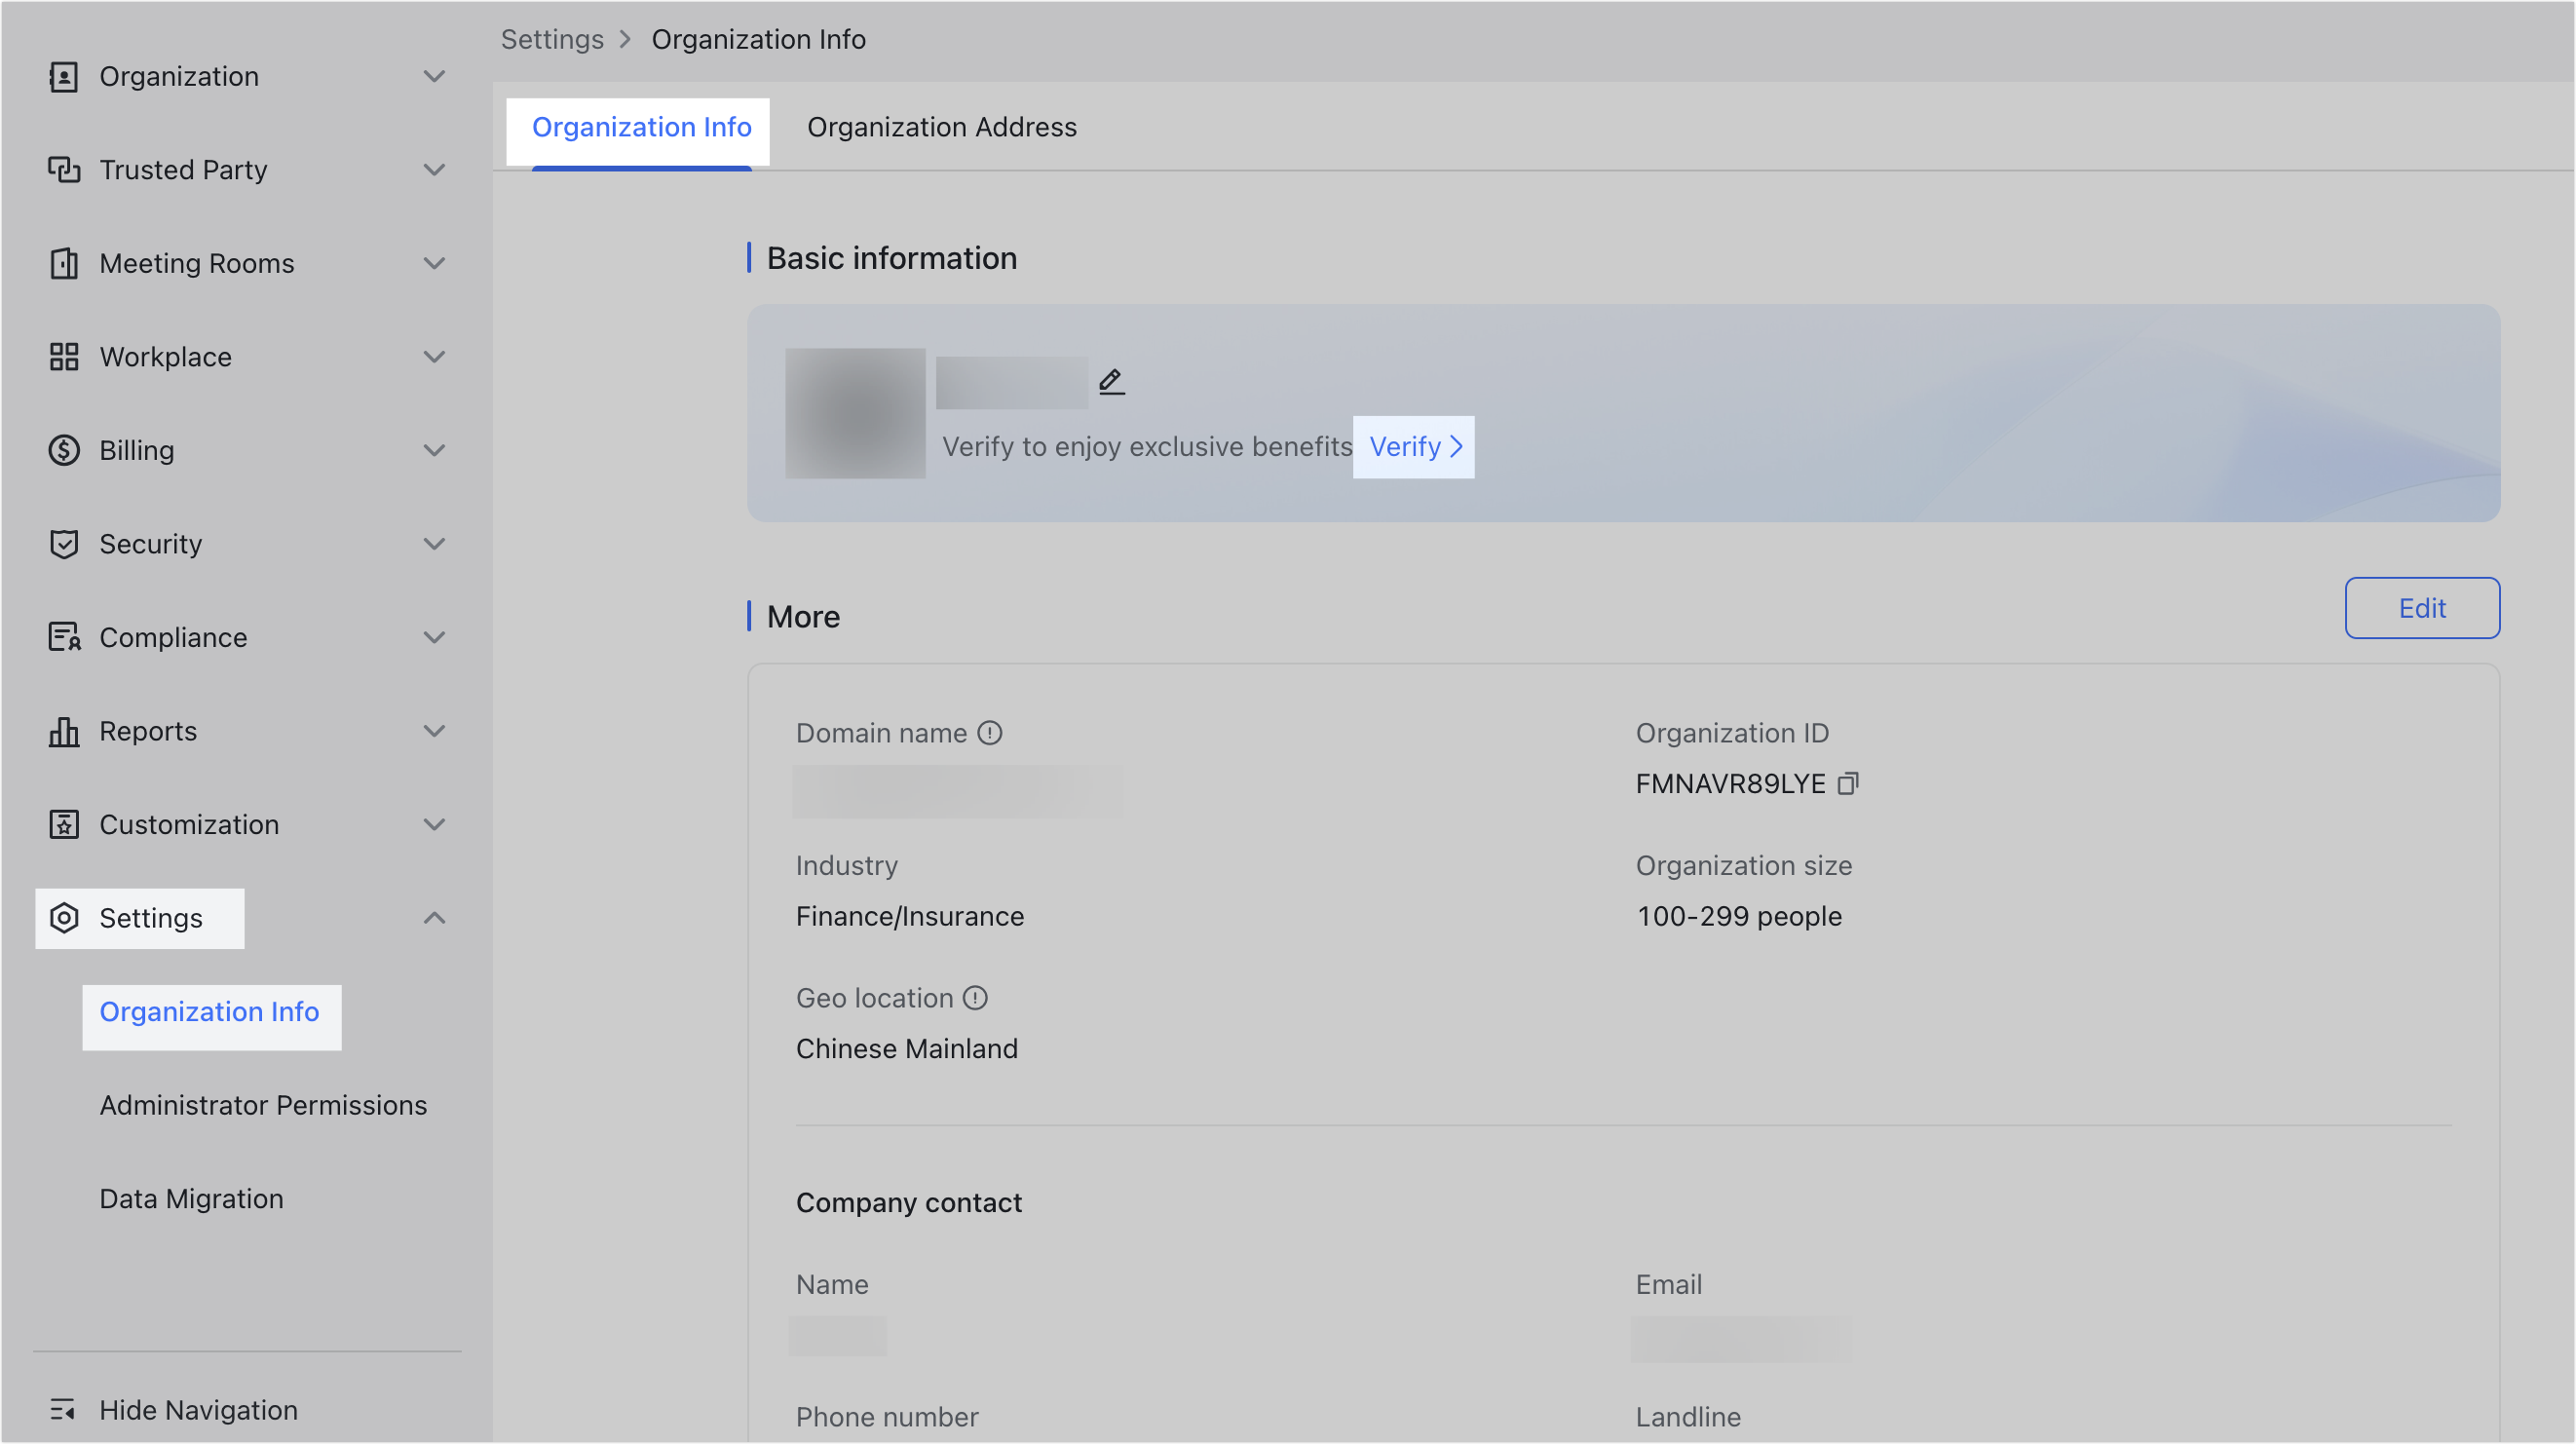Image resolution: width=2576 pixels, height=1444 pixels.
Task: Click the Organization ID copy icon
Action: [1849, 784]
